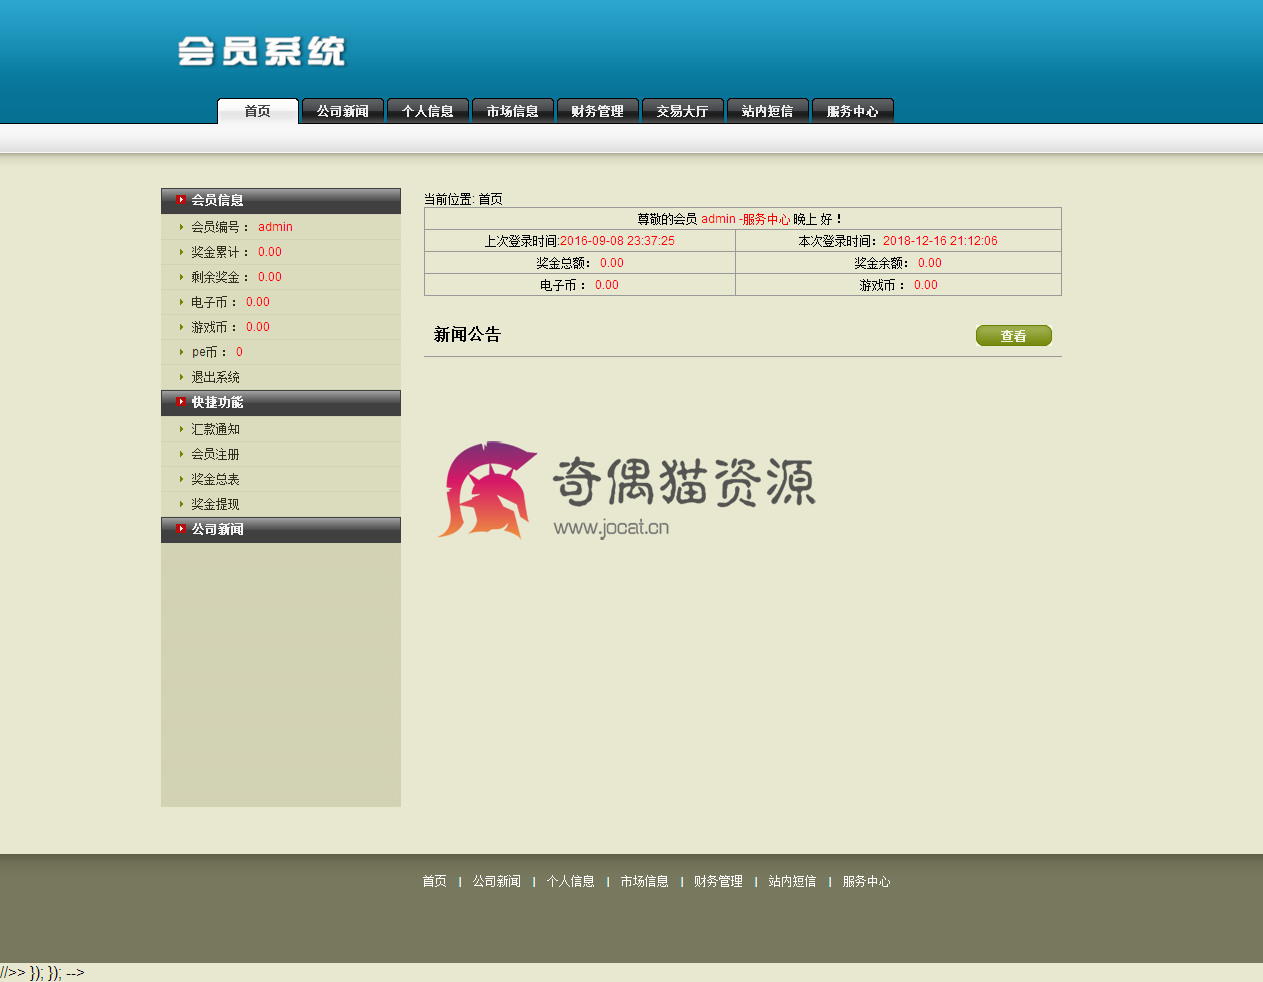Open the 个人信息 top tab
Image resolution: width=1263 pixels, height=982 pixels.
coord(428,111)
